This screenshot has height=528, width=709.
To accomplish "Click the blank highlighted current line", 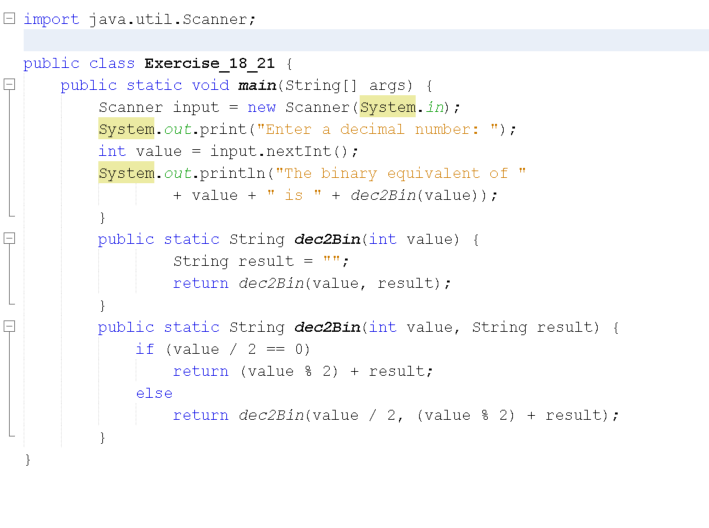I will (x=366, y=40).
